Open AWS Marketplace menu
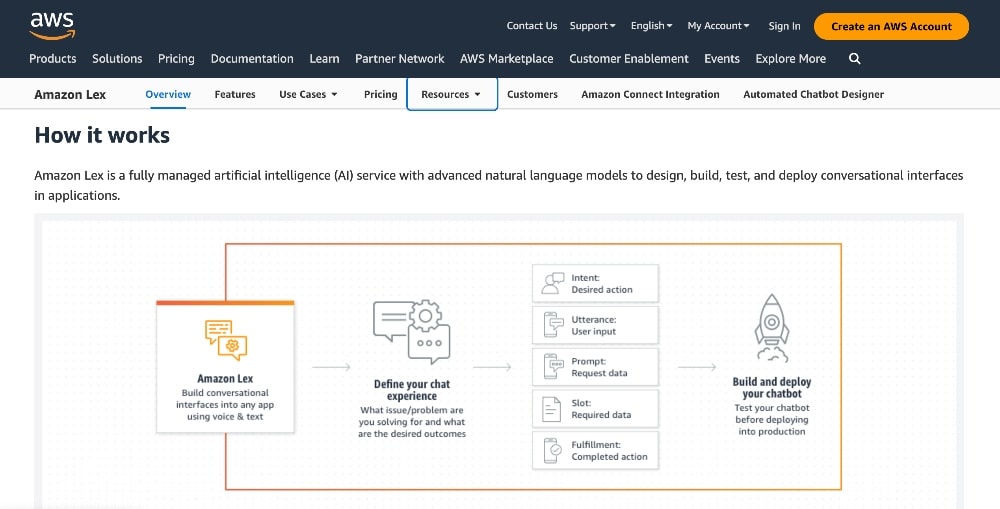The image size is (1000, 509). [x=506, y=59]
